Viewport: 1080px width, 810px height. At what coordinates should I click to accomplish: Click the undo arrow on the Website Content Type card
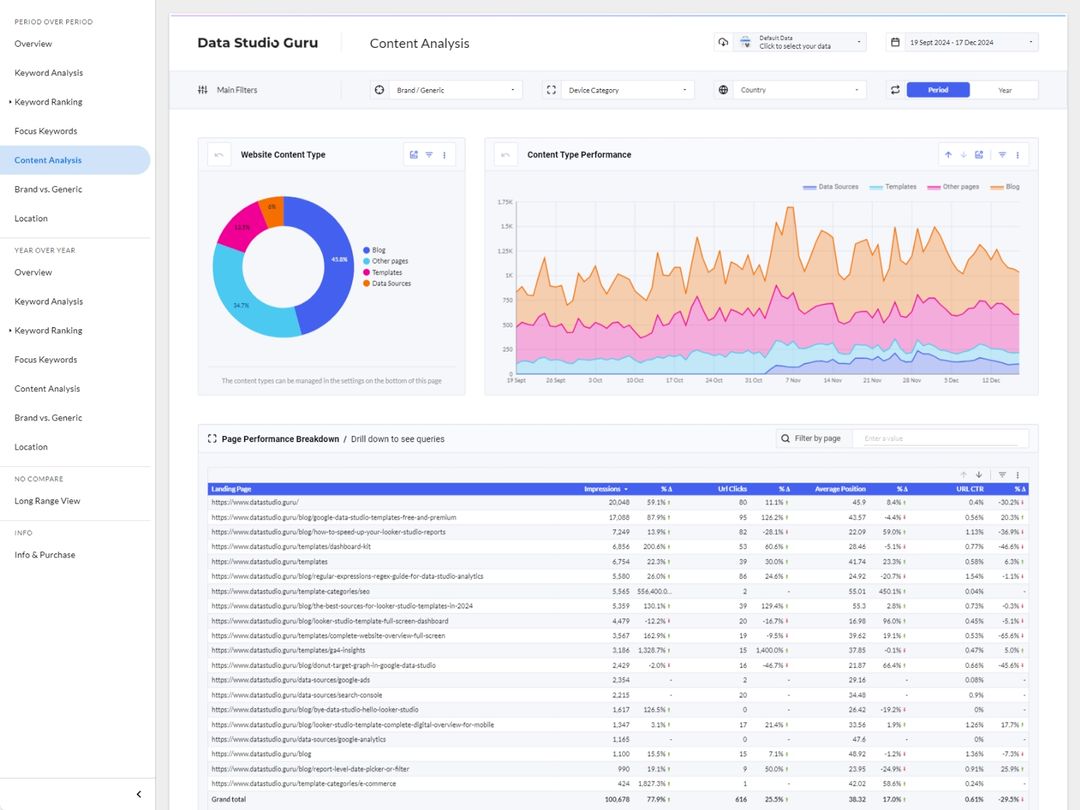coord(218,155)
